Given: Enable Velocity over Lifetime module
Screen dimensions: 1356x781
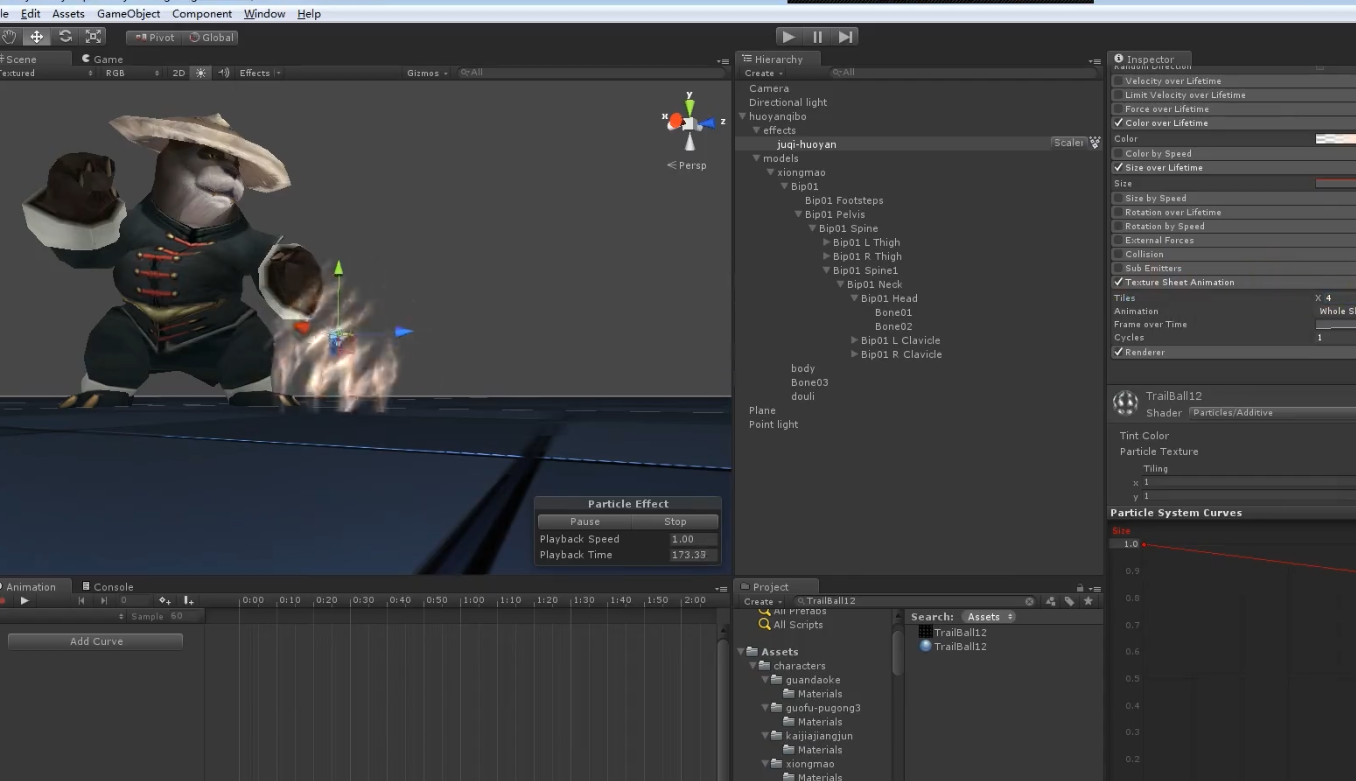Looking at the screenshot, I should click(x=1118, y=81).
